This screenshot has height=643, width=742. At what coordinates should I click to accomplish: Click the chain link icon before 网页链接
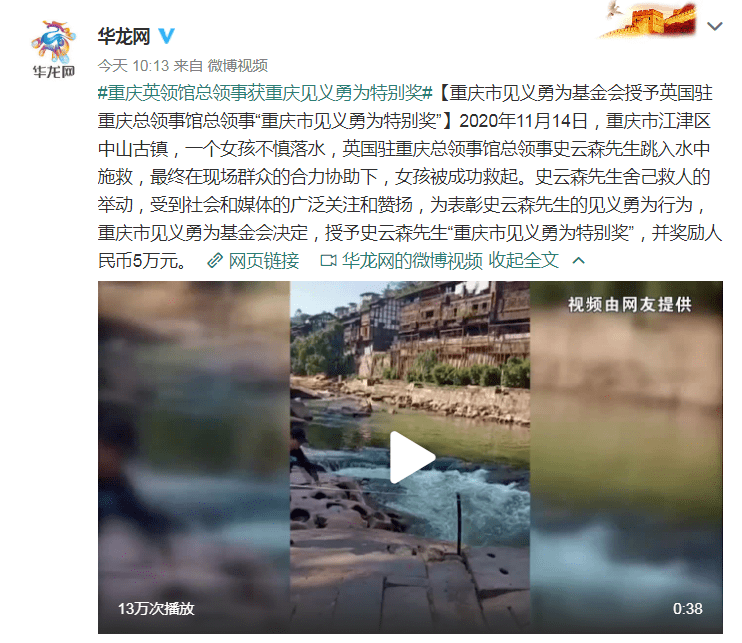[x=215, y=260]
